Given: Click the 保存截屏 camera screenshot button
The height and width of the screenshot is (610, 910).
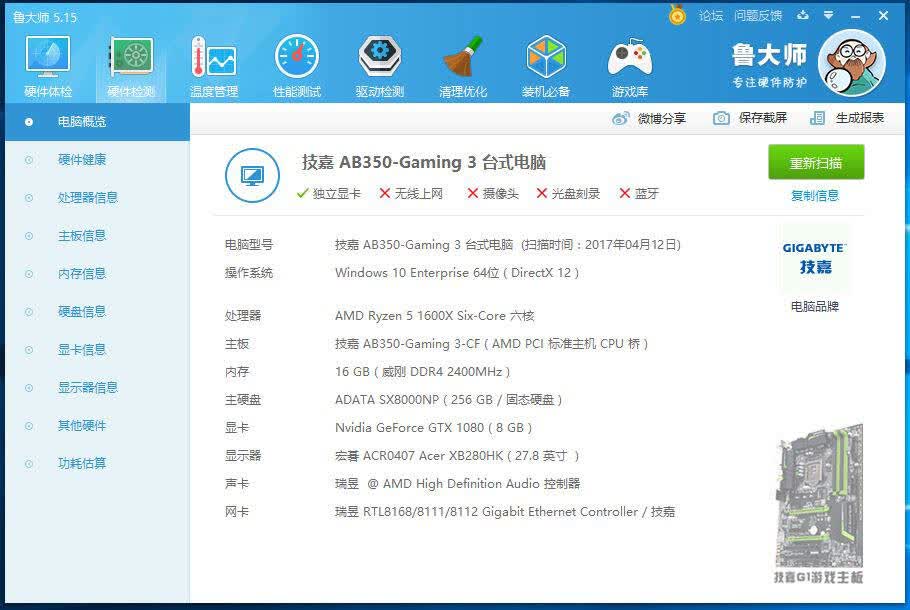Looking at the screenshot, I should (x=750, y=118).
